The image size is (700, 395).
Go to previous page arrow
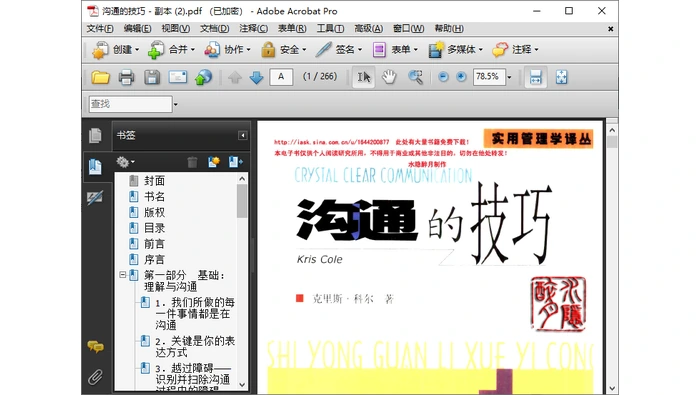(235, 78)
